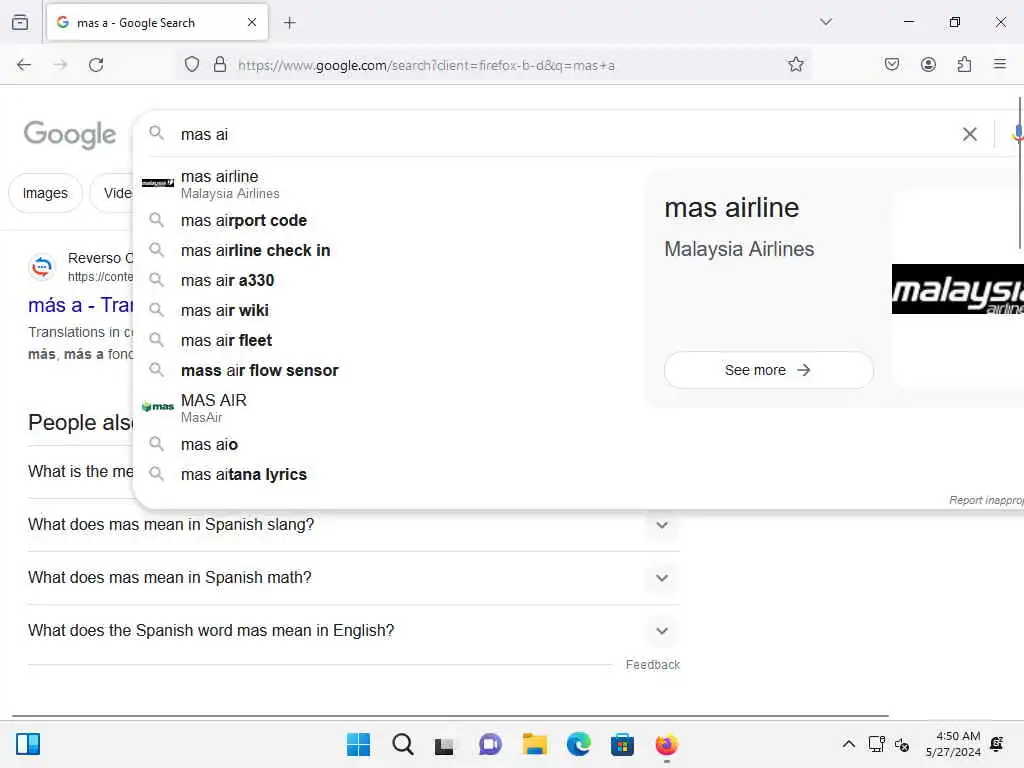The height and width of the screenshot is (768, 1024).
Task: Switch to Videos results filter
Action: coord(112,193)
